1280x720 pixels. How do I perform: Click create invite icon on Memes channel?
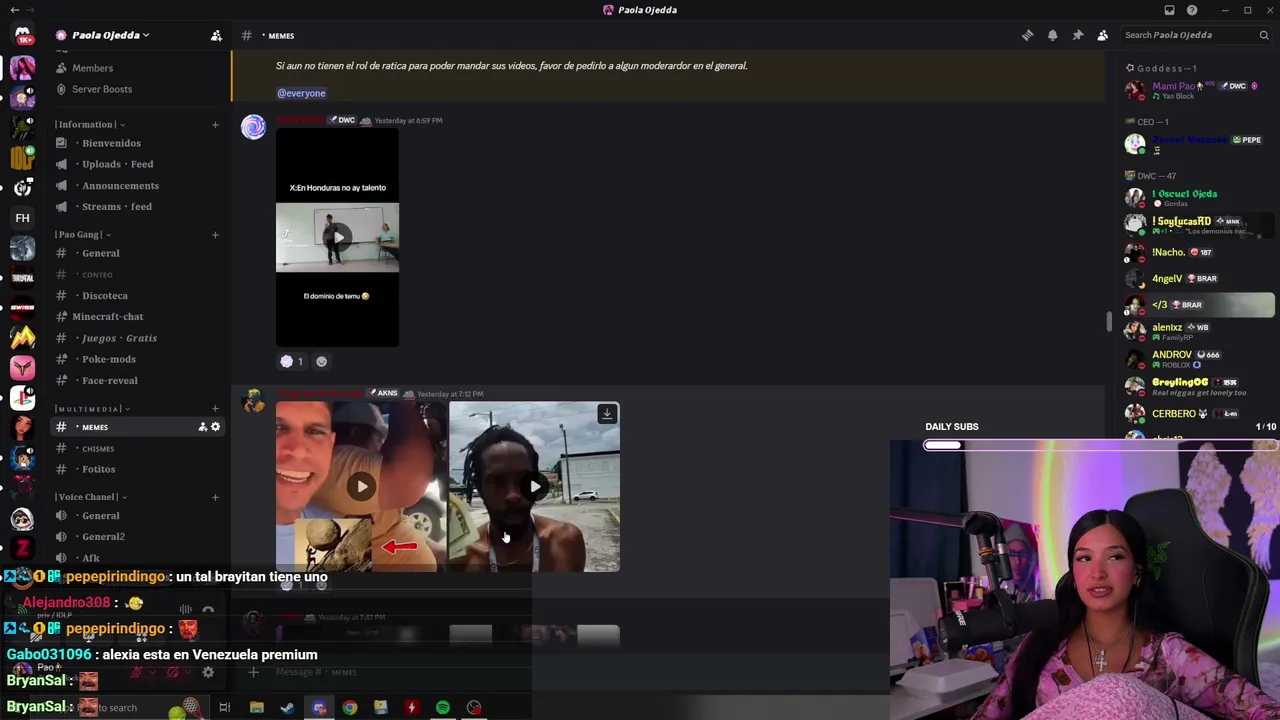tap(202, 427)
